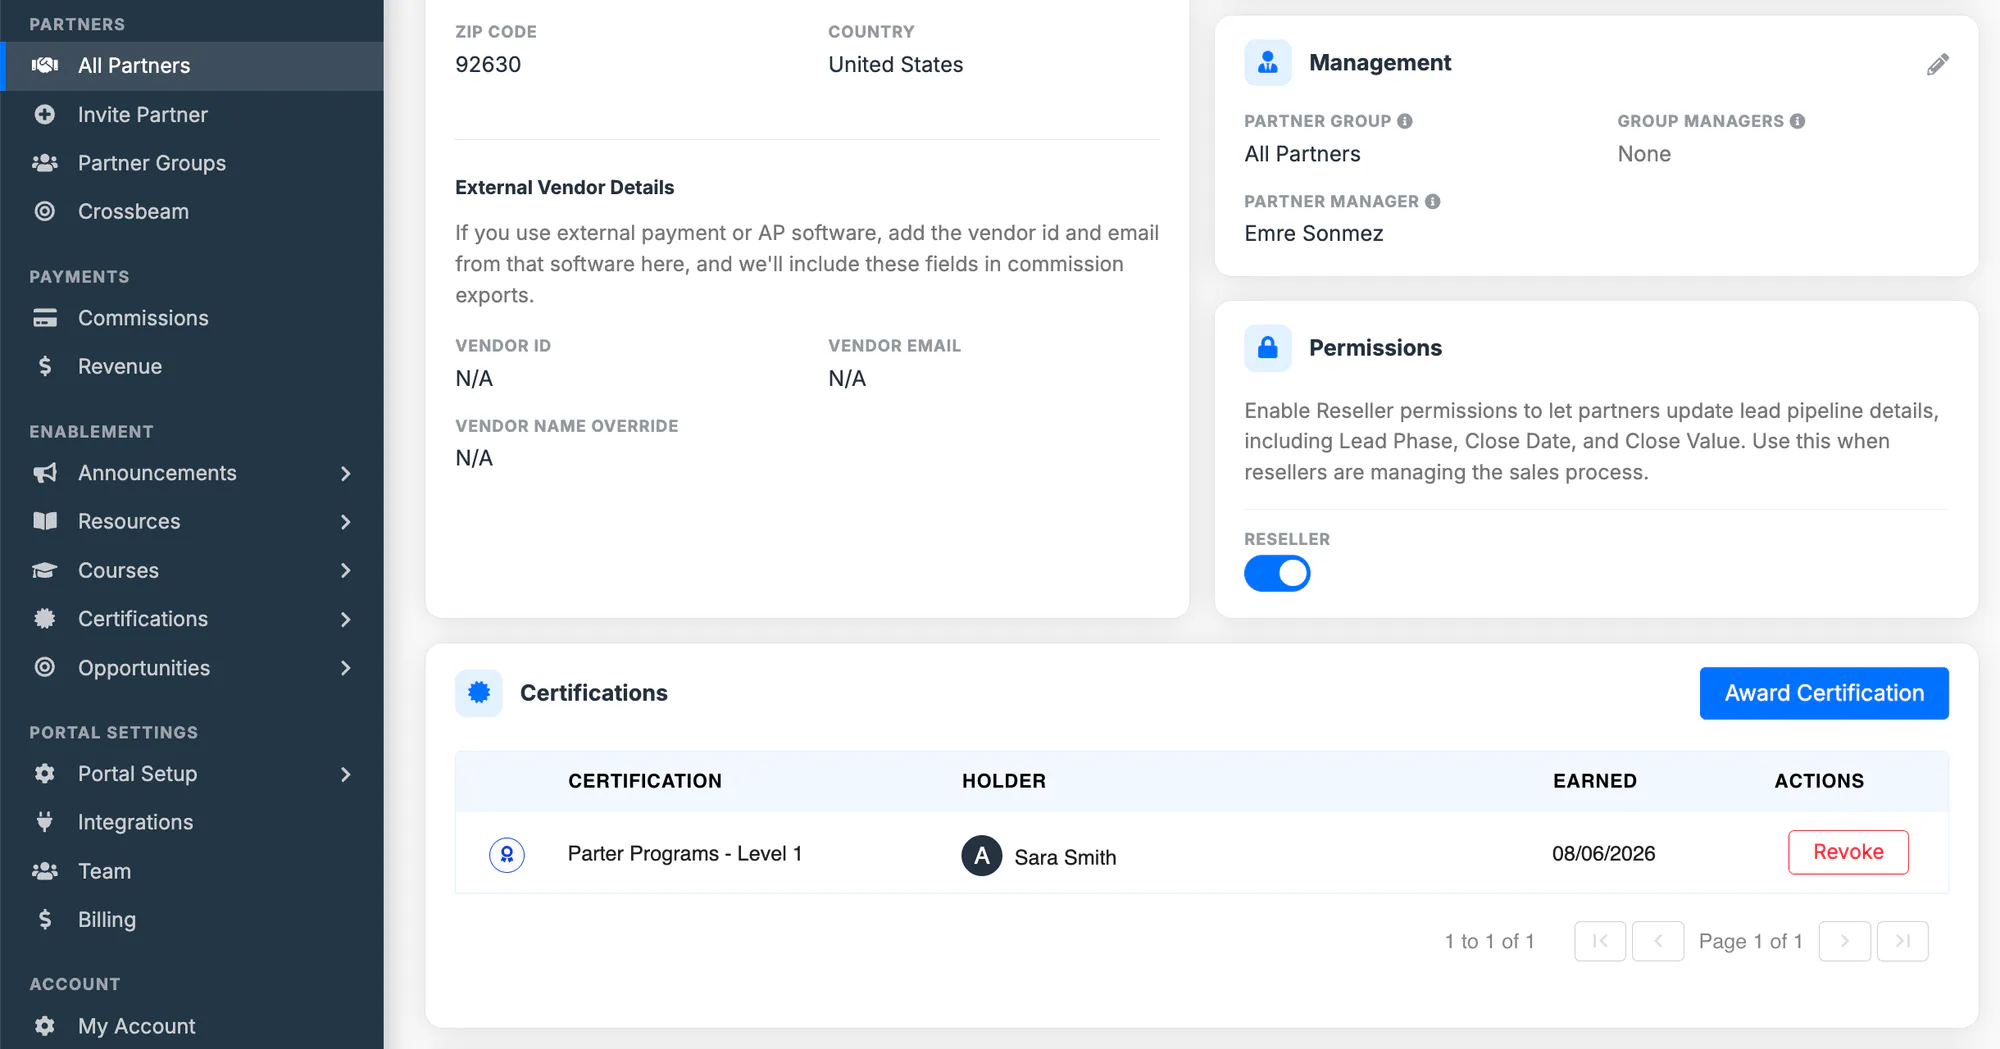This screenshot has width=2000, height=1049.
Task: Sort by Certification column header
Action: [x=645, y=781]
